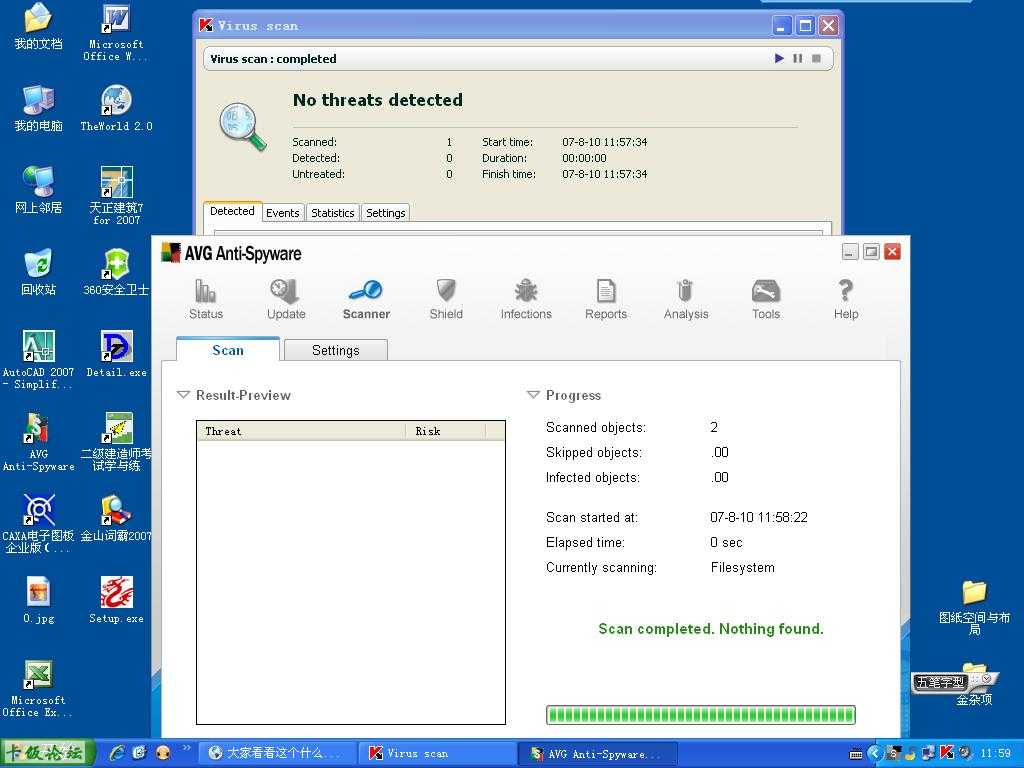Click the Threat column header
This screenshot has width=1024, height=768.
pos(301,431)
